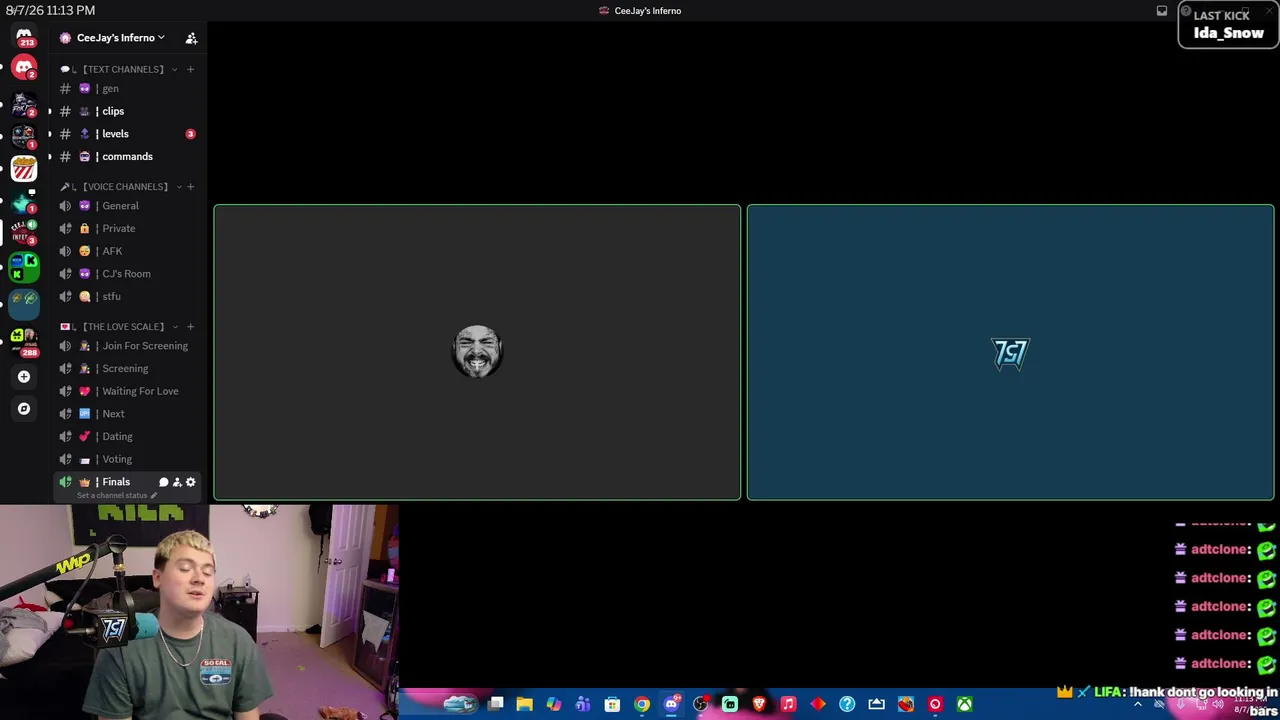
Task: Join the Voting voice channel
Action: 128,459
